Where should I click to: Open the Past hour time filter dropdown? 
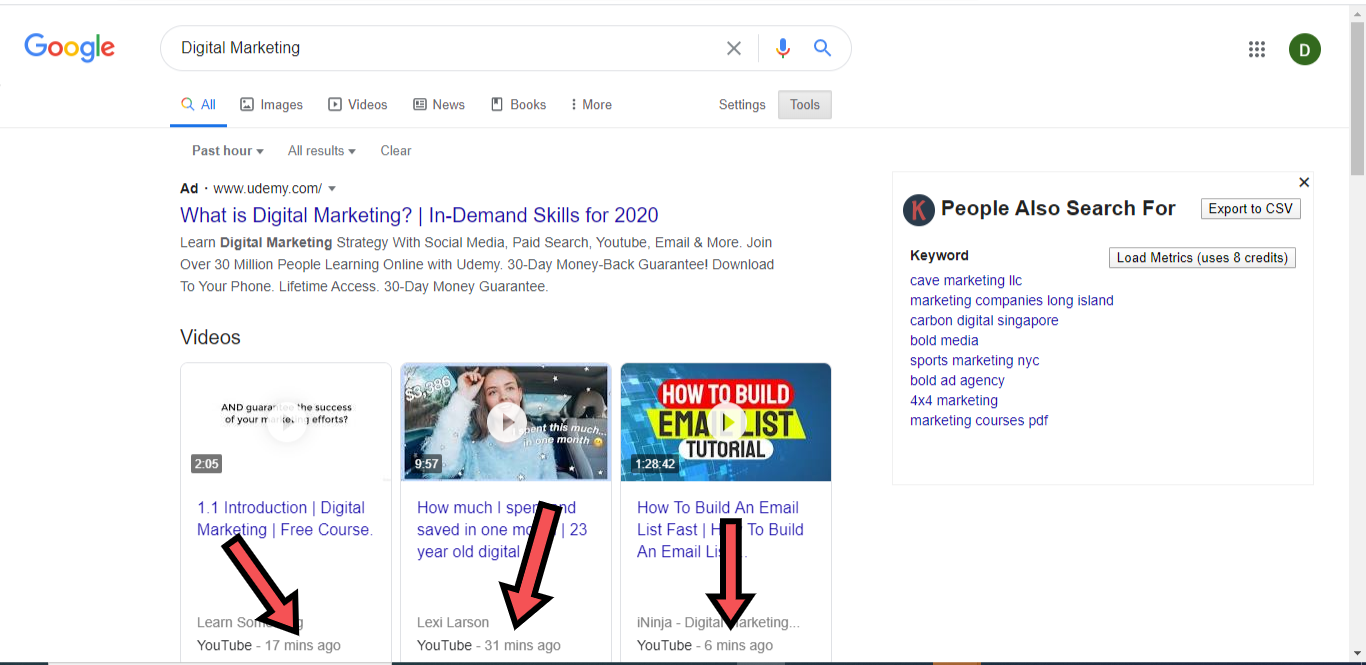(x=228, y=151)
